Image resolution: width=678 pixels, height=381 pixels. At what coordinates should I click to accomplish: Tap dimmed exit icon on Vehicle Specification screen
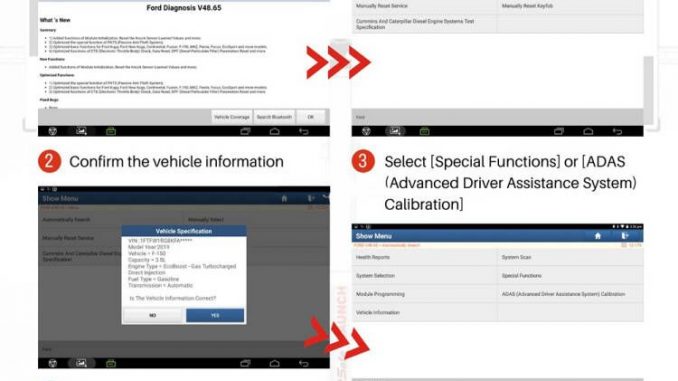pos(311,199)
